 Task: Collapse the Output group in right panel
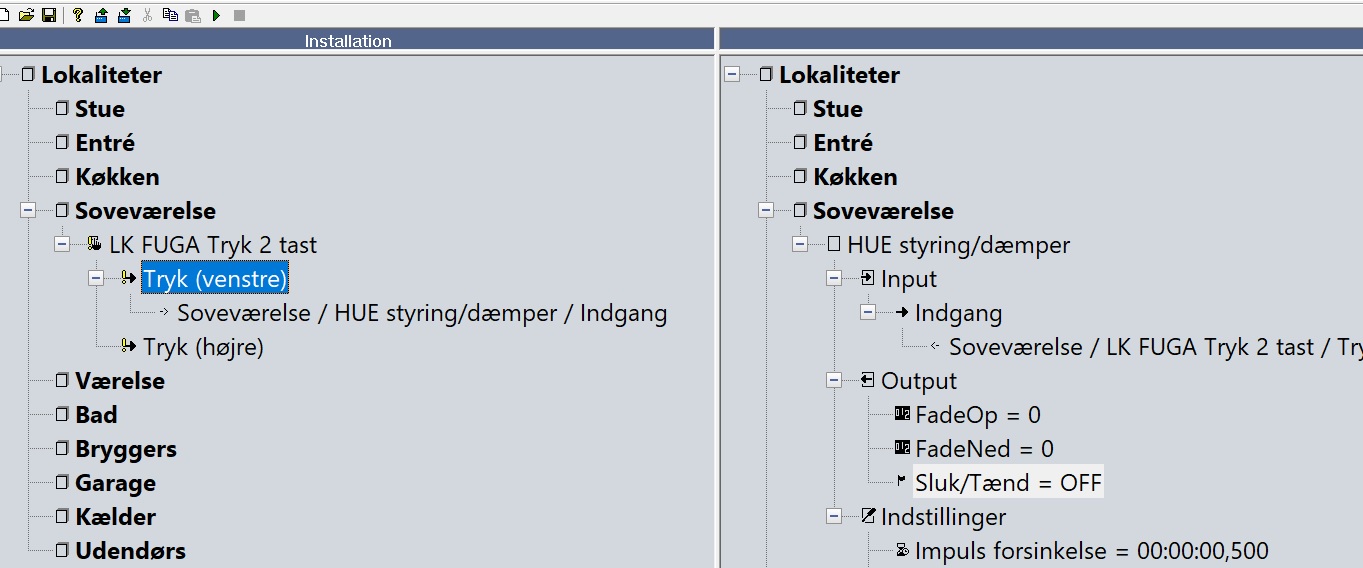click(x=834, y=381)
